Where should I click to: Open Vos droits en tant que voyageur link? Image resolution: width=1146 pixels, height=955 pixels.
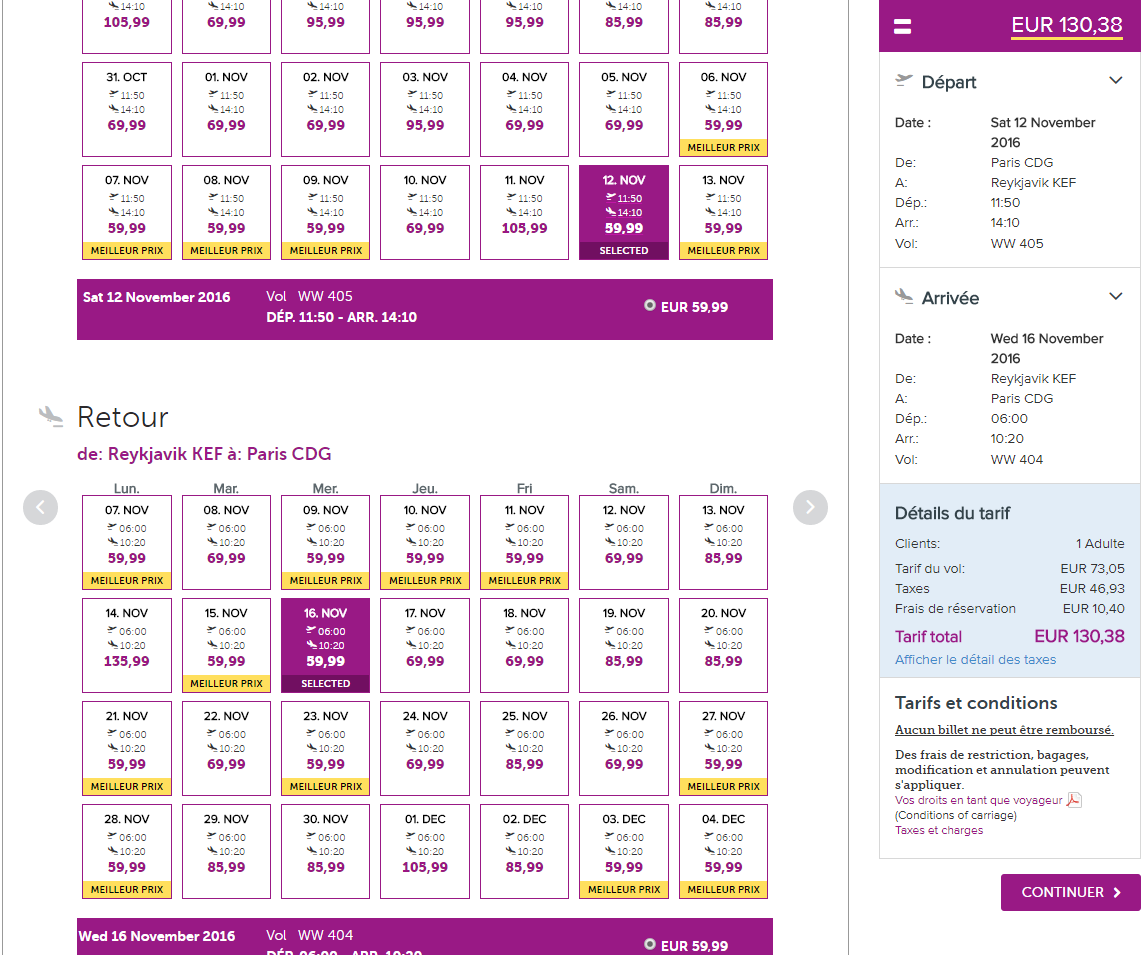[x=978, y=800]
